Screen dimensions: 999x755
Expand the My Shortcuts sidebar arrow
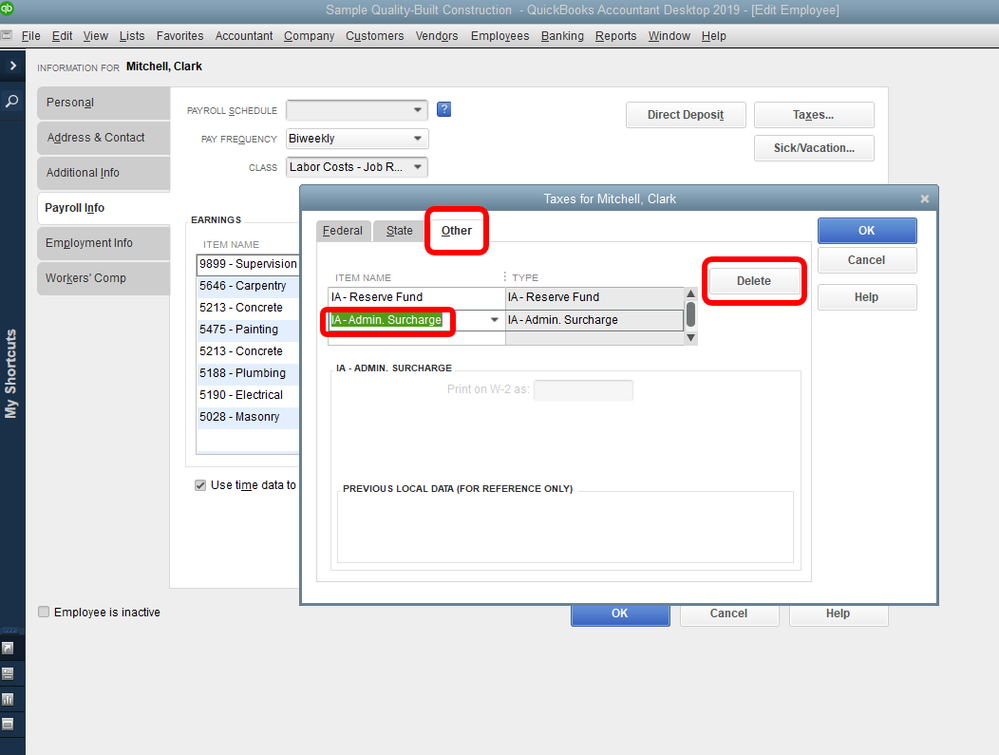(x=13, y=66)
